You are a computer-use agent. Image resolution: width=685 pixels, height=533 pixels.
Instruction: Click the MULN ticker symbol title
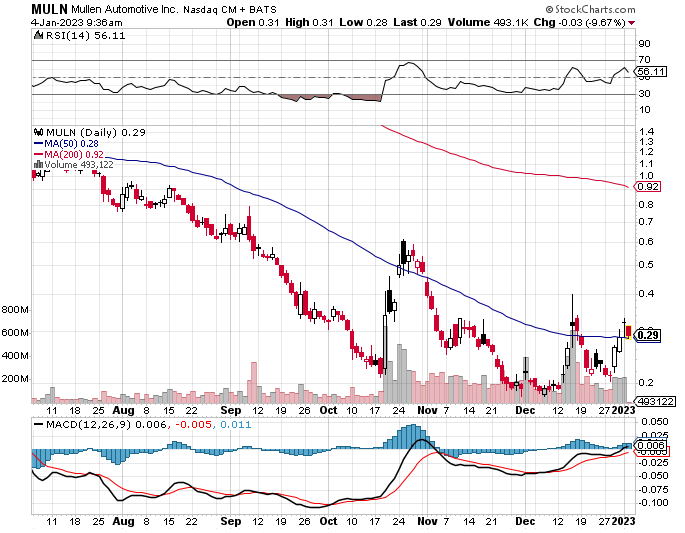[49, 9]
